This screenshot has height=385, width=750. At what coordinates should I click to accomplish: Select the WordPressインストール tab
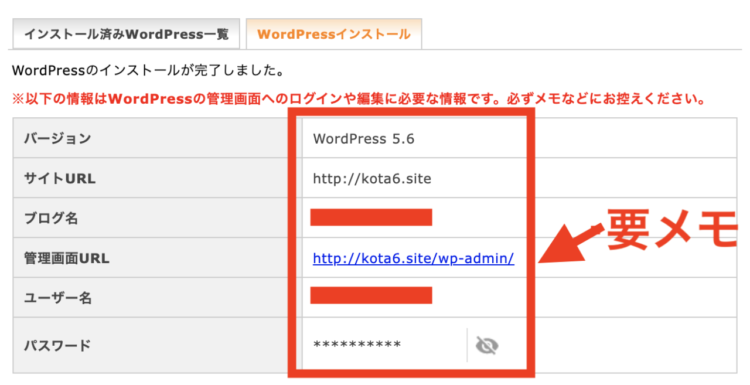click(x=334, y=34)
